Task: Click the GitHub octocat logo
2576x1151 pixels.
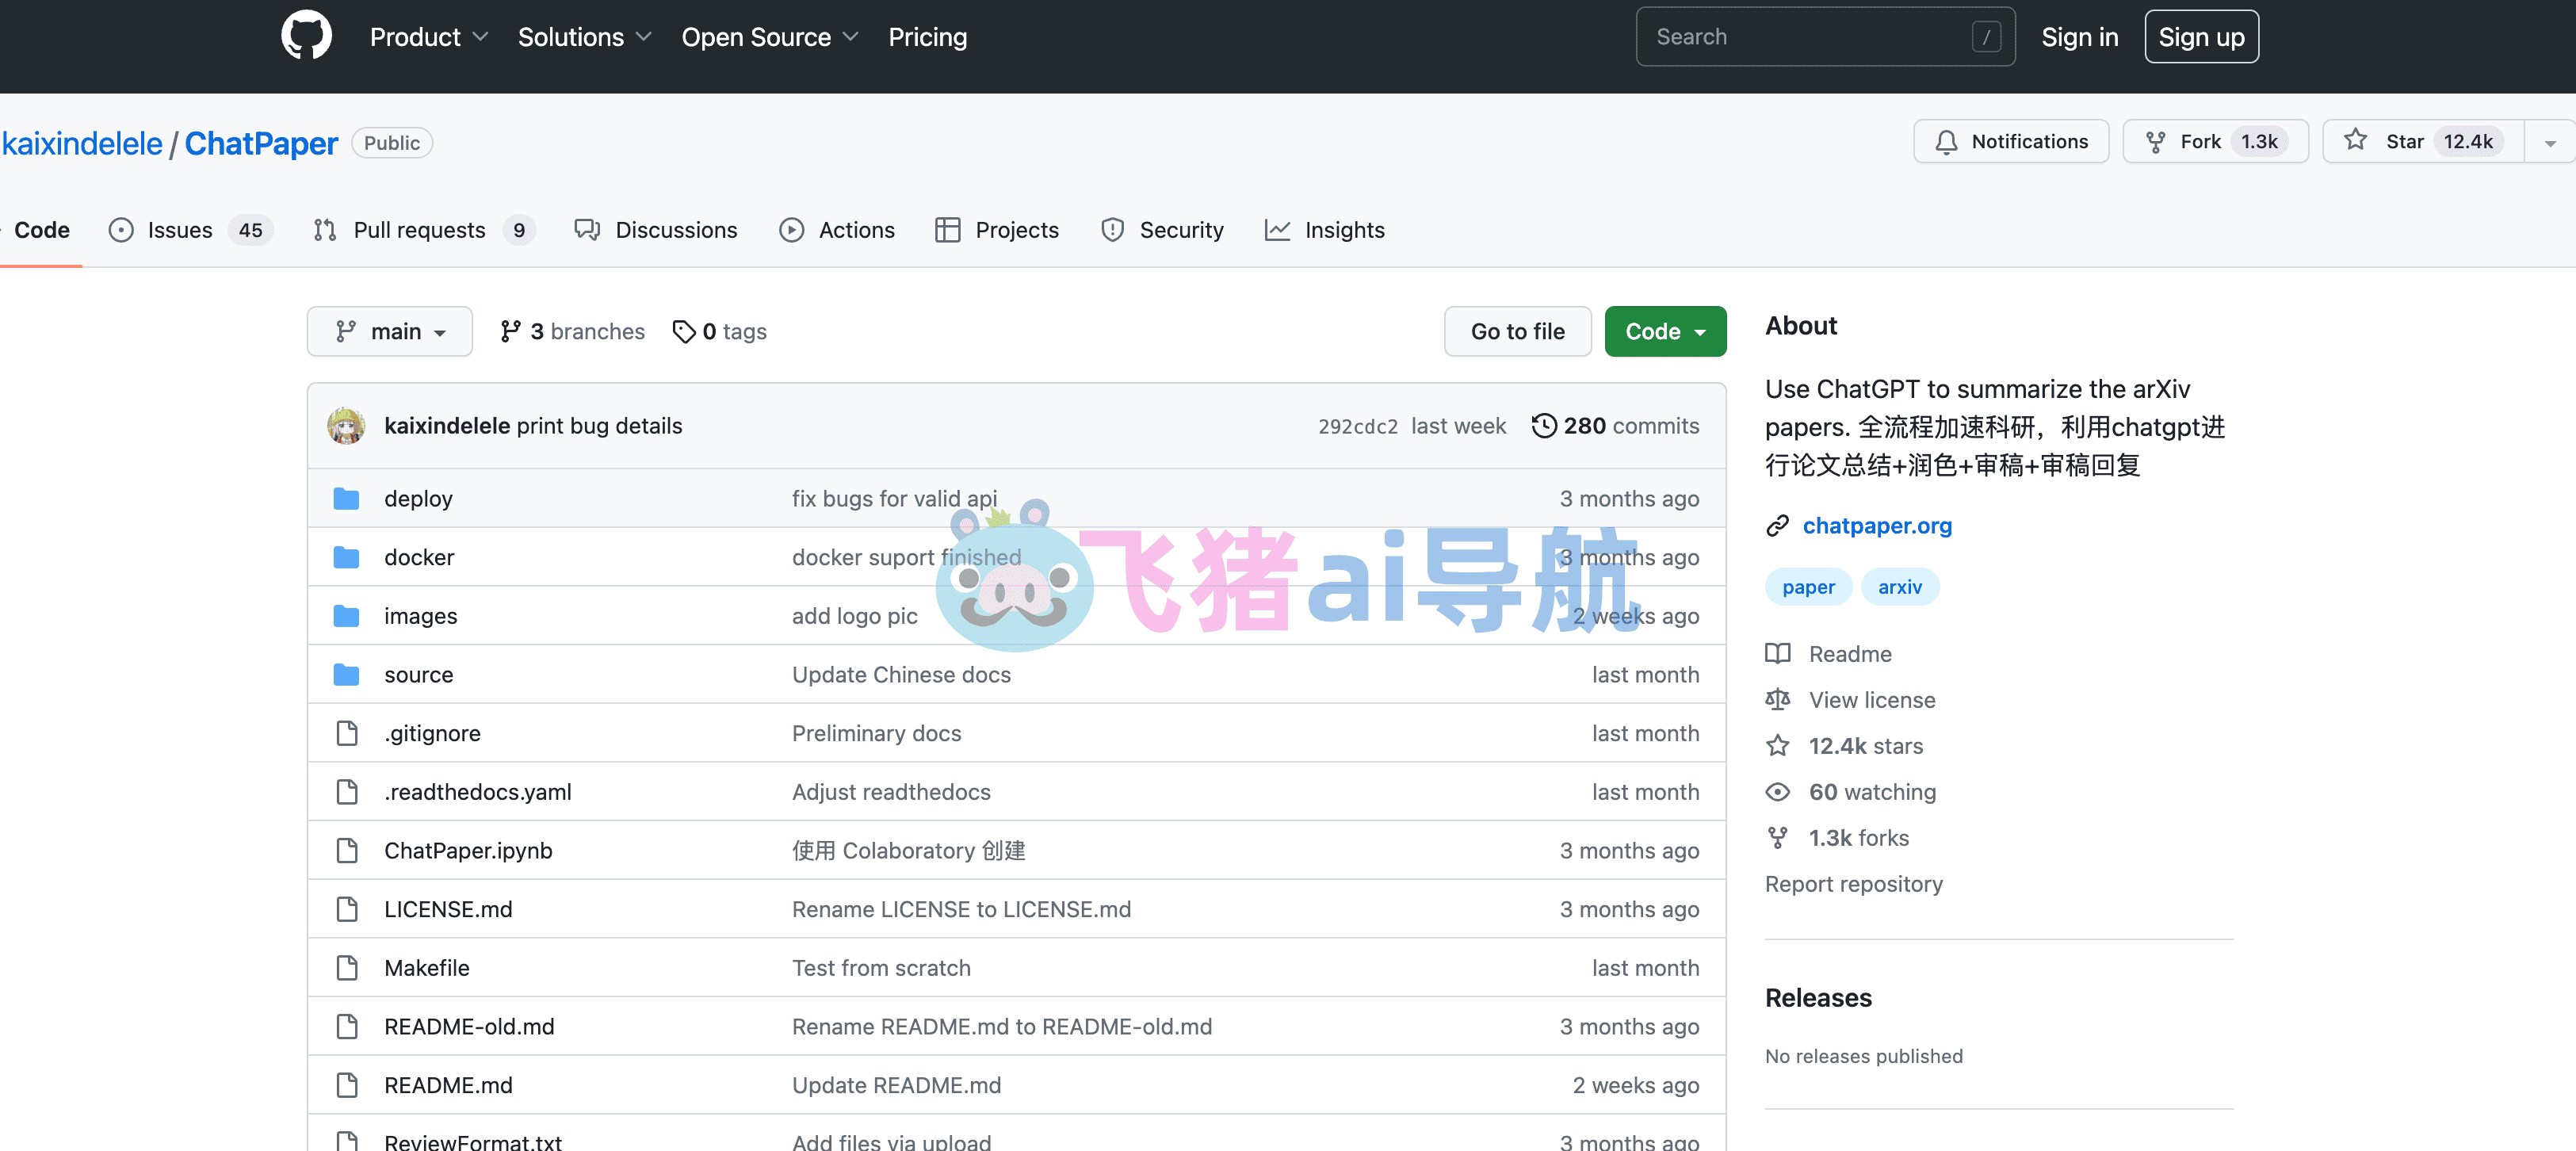Action: tap(306, 36)
